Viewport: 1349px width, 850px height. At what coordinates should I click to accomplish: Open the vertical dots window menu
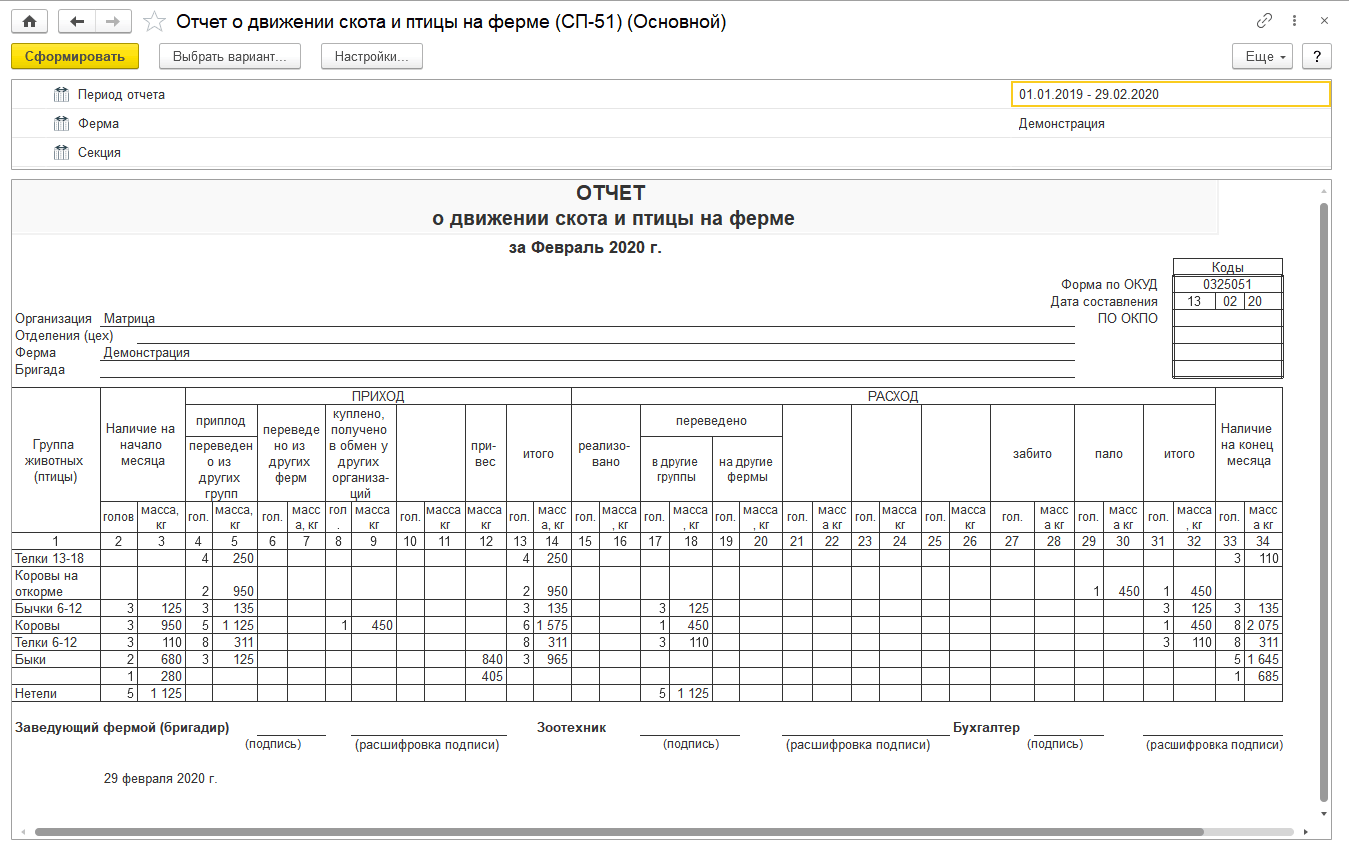coord(1296,21)
